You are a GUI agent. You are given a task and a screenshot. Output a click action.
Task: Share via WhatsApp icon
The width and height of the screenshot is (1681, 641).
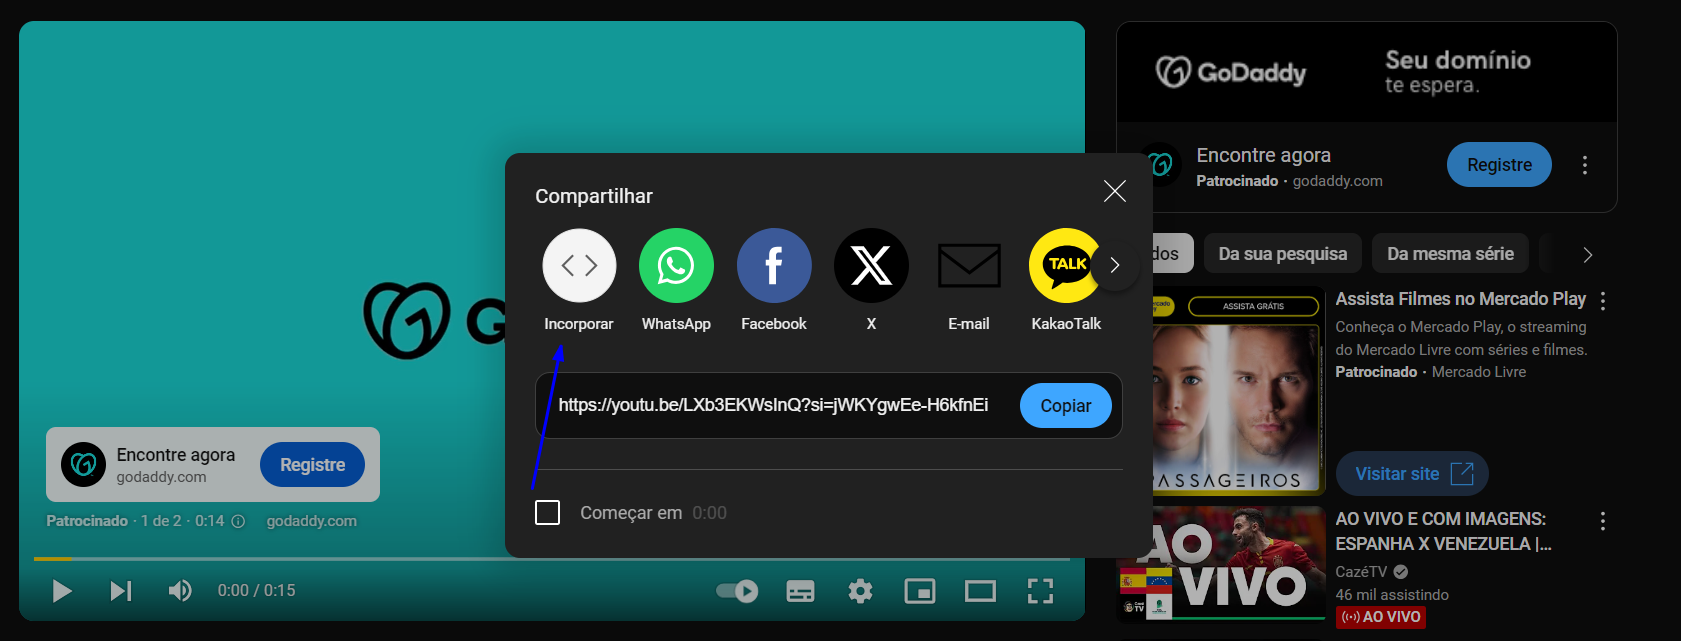tap(676, 266)
